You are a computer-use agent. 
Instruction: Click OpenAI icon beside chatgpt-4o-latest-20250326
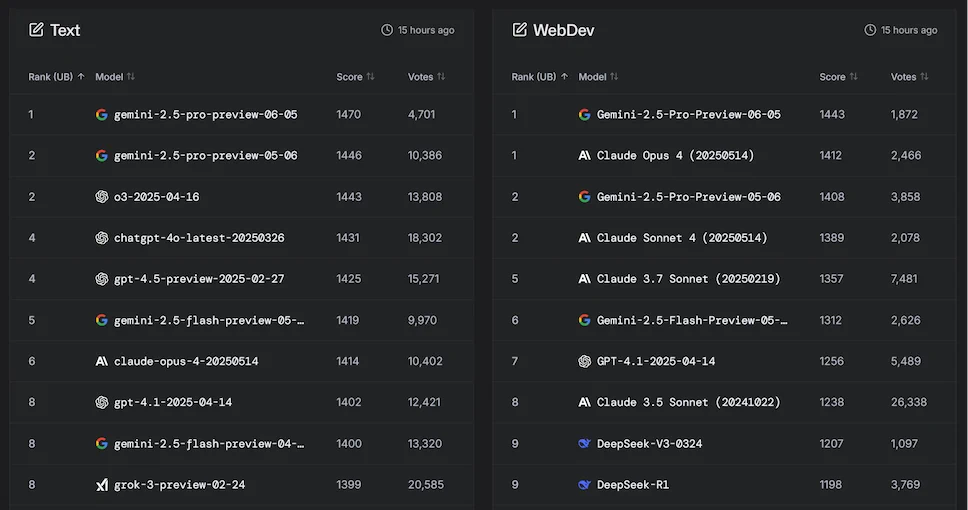(x=102, y=238)
